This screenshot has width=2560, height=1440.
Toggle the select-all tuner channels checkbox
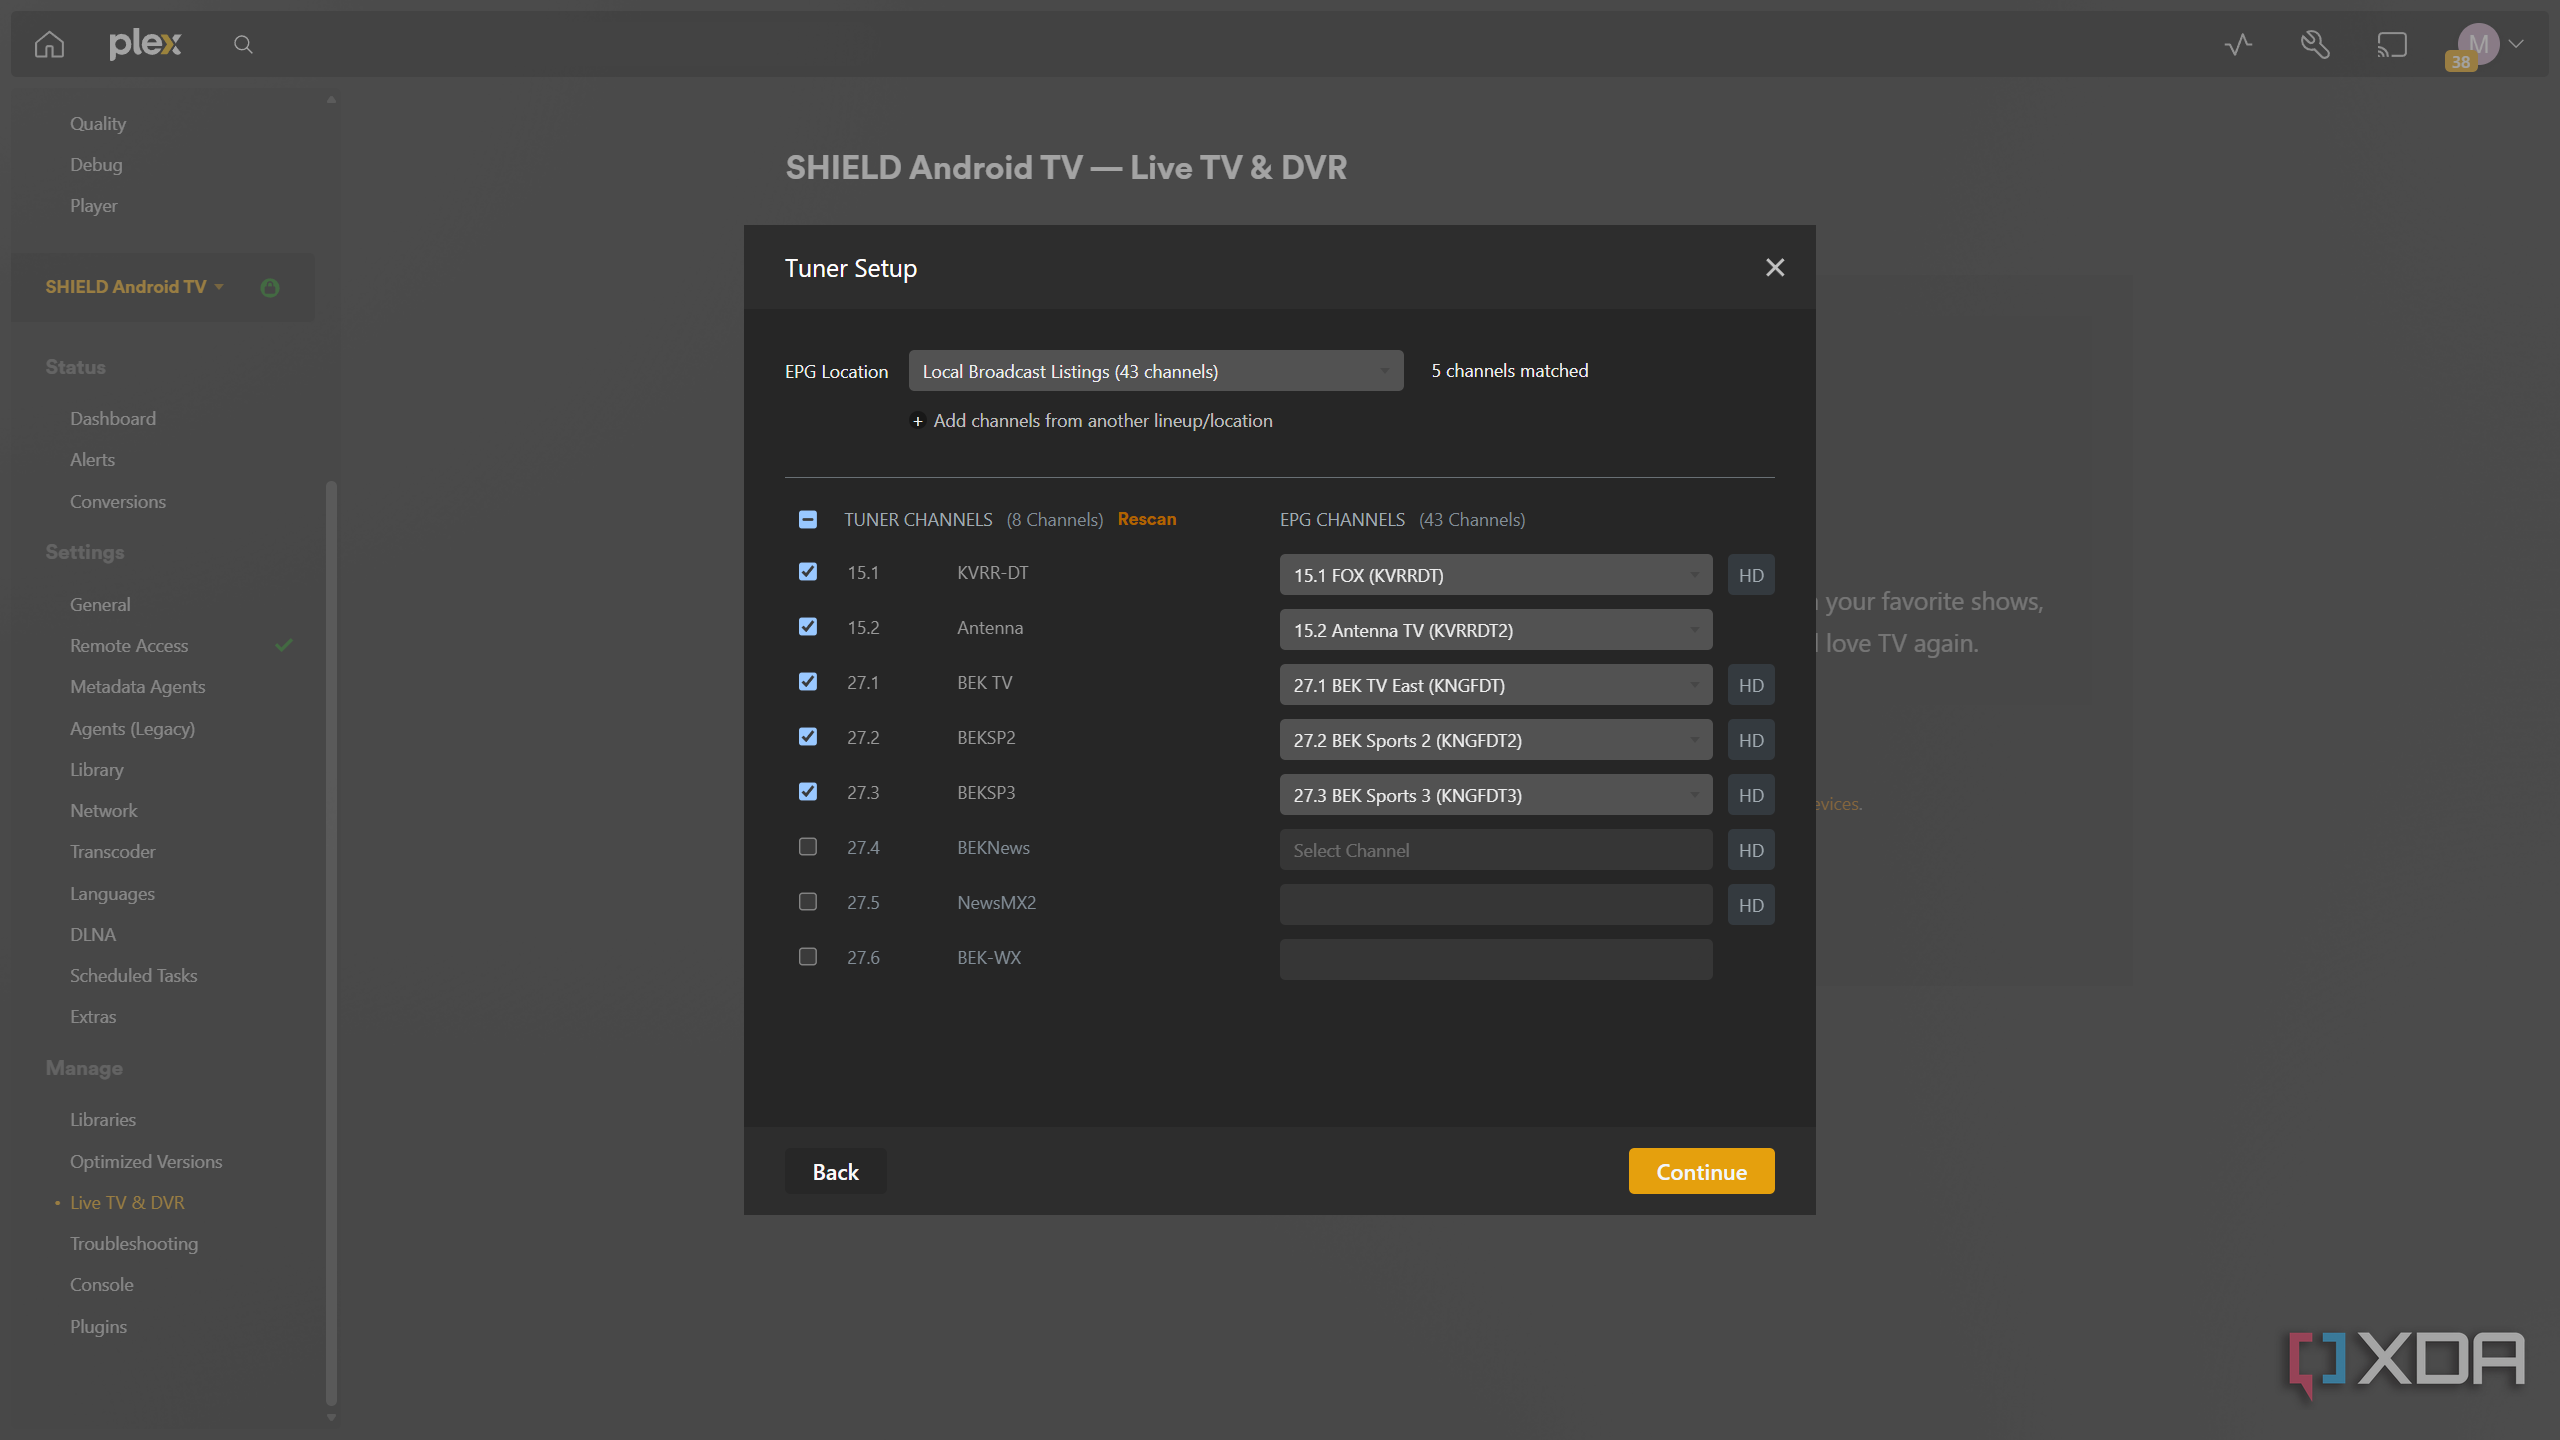808,519
